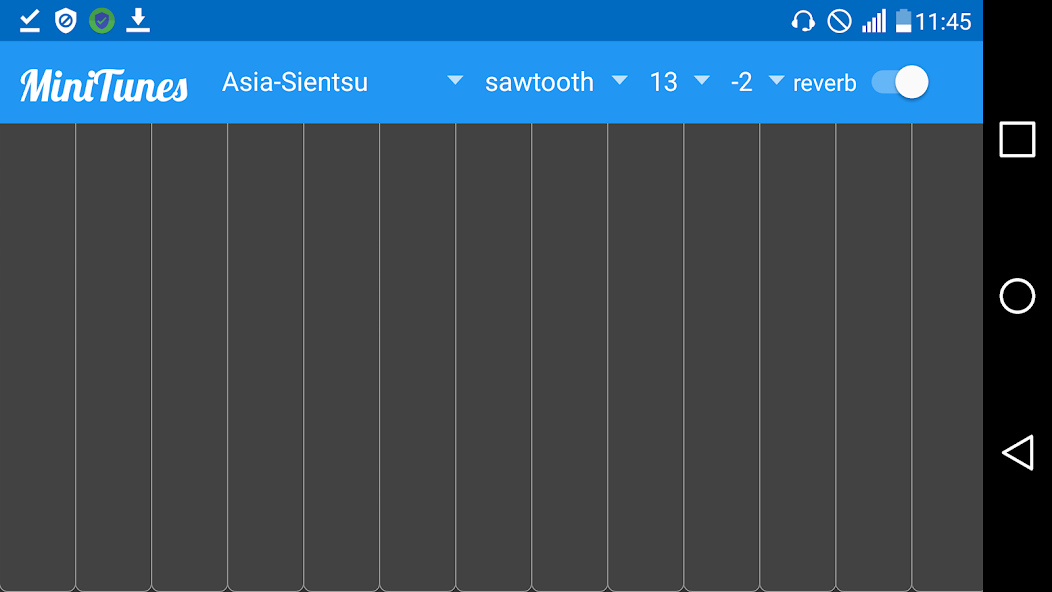The width and height of the screenshot is (1052, 592).
Task: Tap the shield icon in the status bar
Action: coord(65,19)
